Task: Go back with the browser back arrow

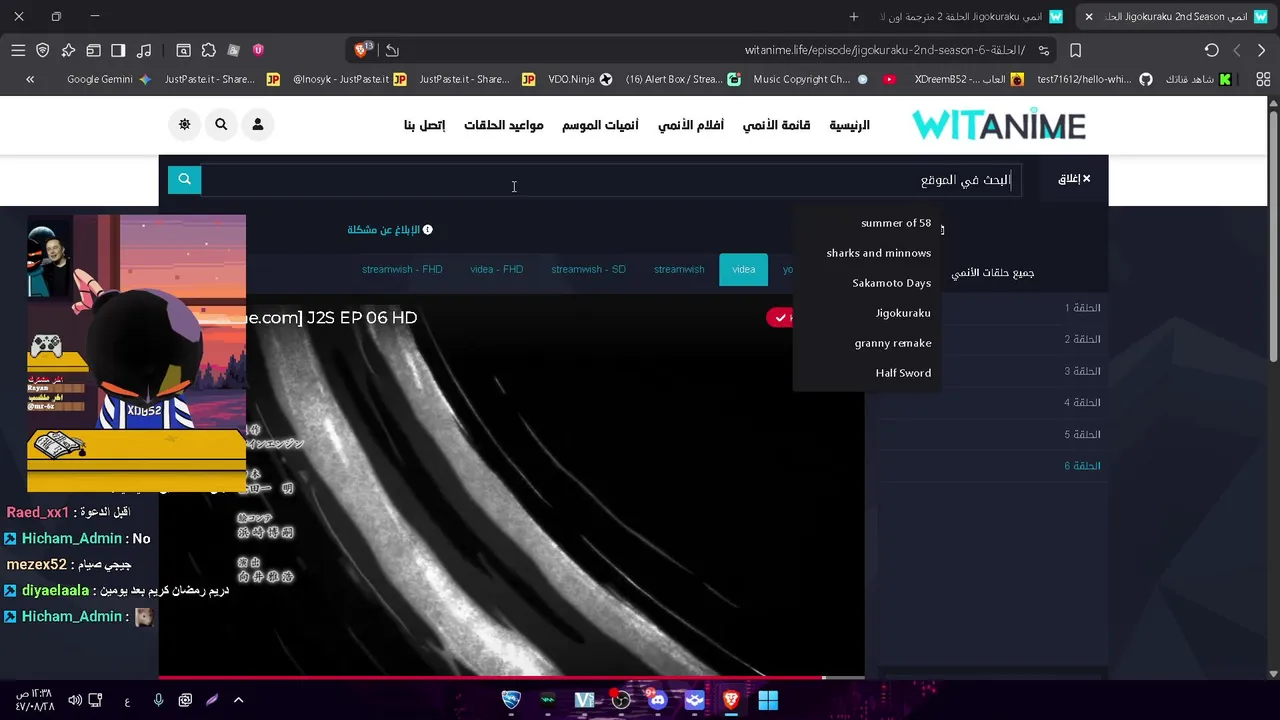Action: 1261,50
